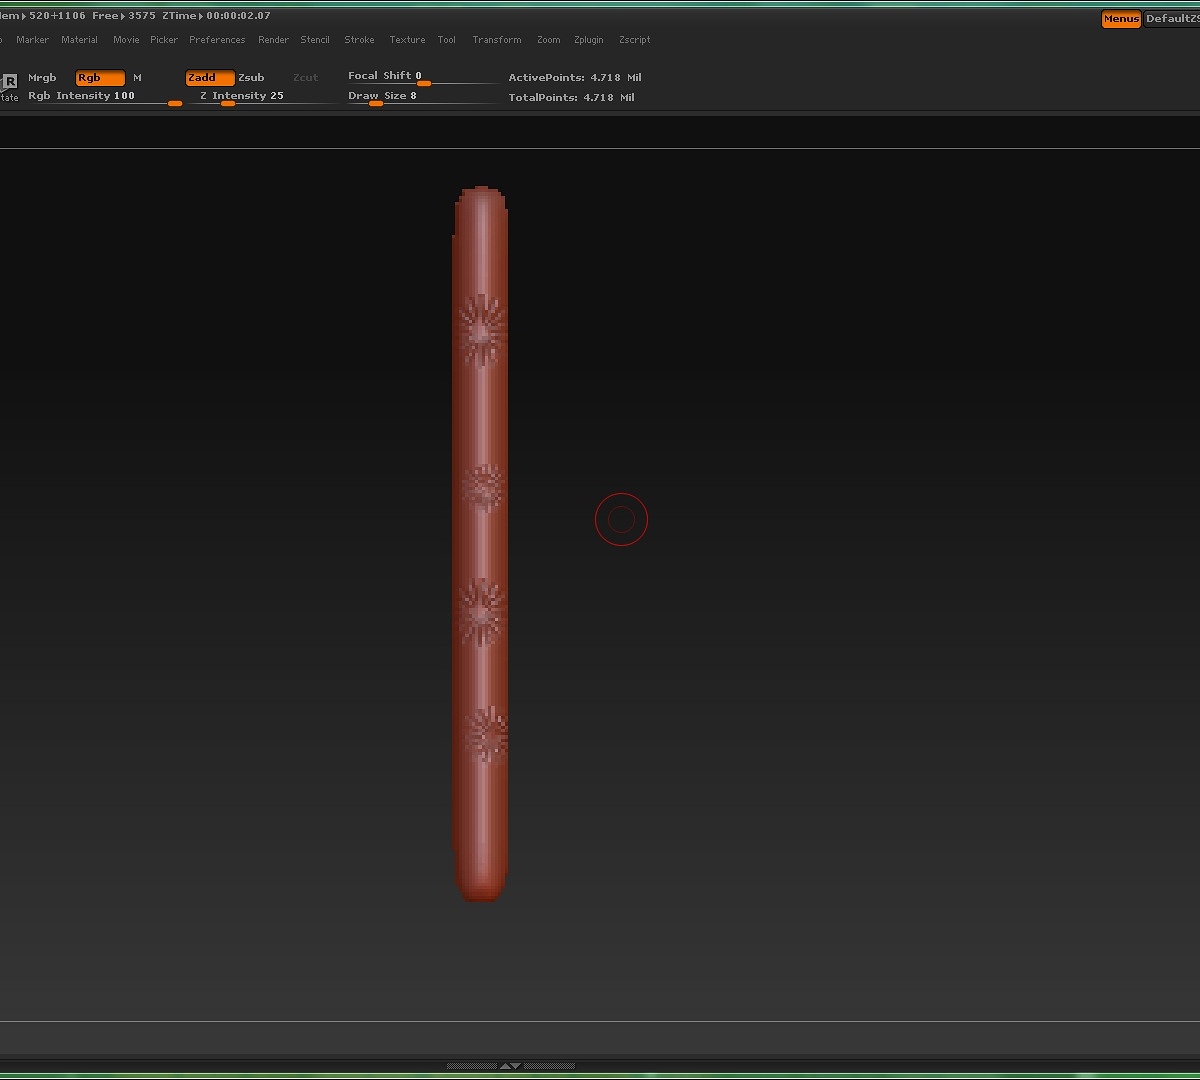Click the up arrow at bottom tray center
The height and width of the screenshot is (1080, 1200).
pyautogui.click(x=505, y=1066)
